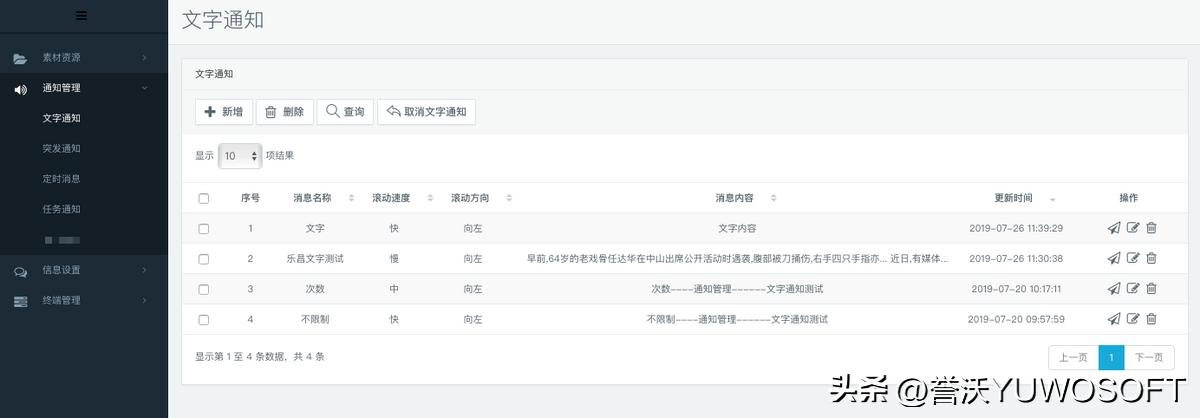Click the 取消文字通知 button

(426, 112)
